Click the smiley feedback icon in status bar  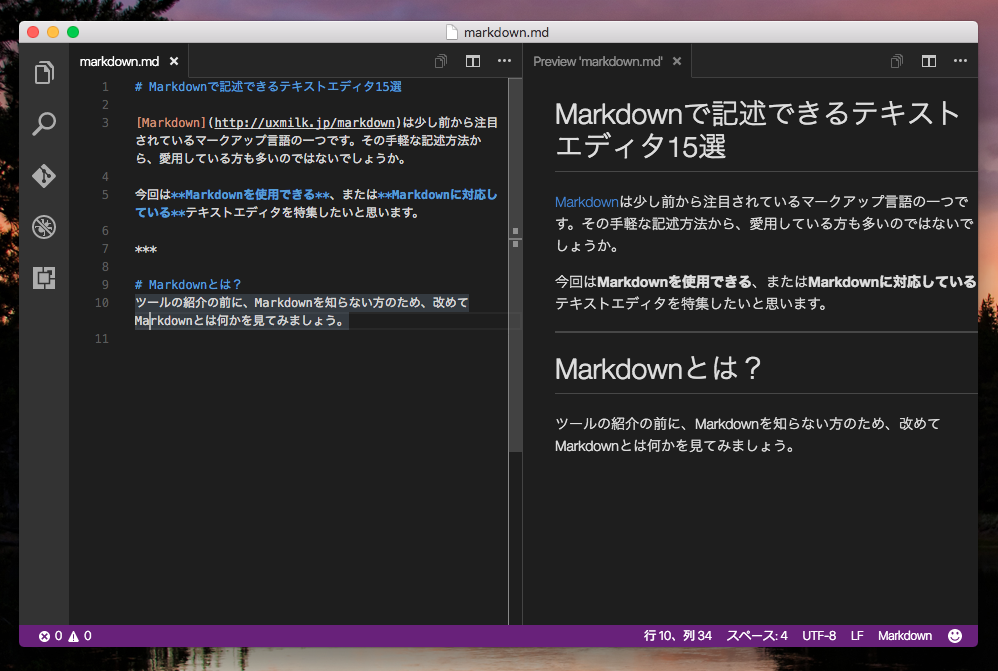coord(954,636)
